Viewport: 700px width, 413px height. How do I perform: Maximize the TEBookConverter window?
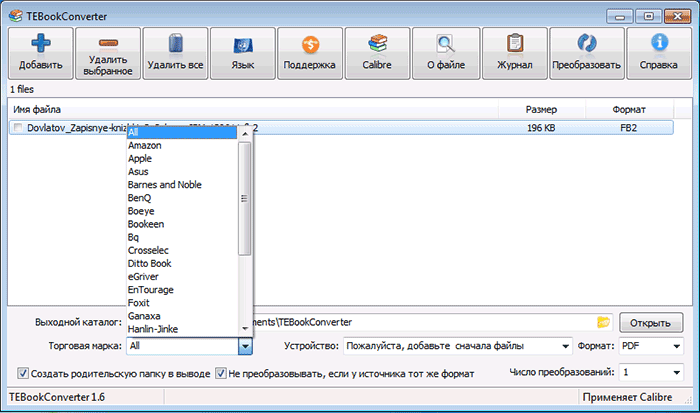pos(648,17)
